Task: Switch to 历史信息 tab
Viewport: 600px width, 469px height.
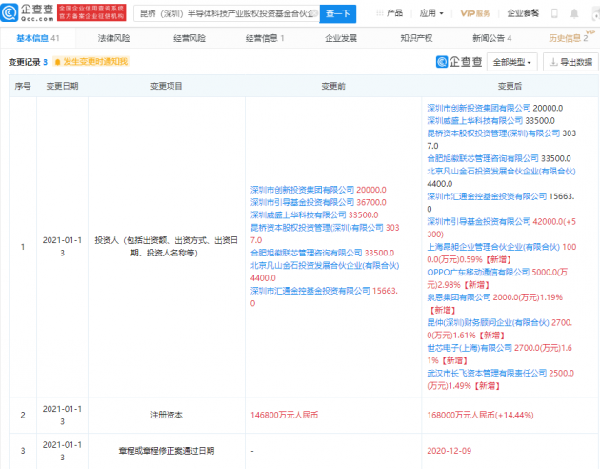Action: click(x=568, y=38)
